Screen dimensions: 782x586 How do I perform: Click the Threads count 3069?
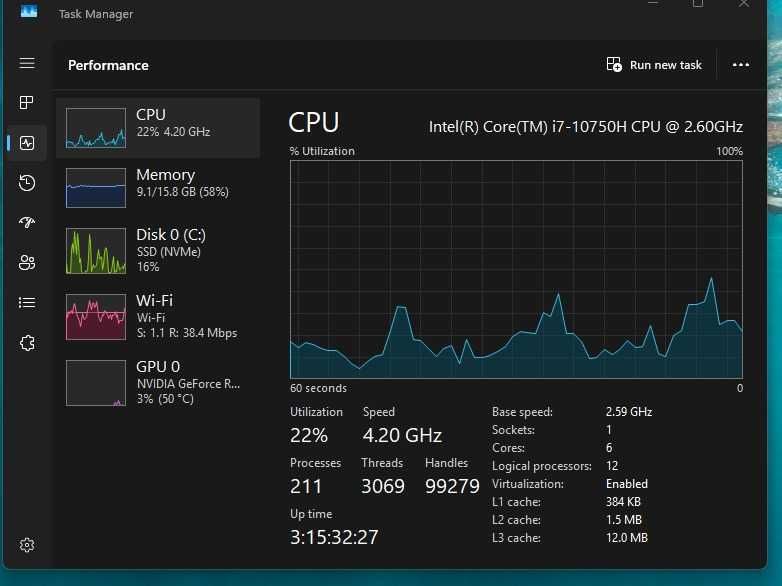(383, 486)
